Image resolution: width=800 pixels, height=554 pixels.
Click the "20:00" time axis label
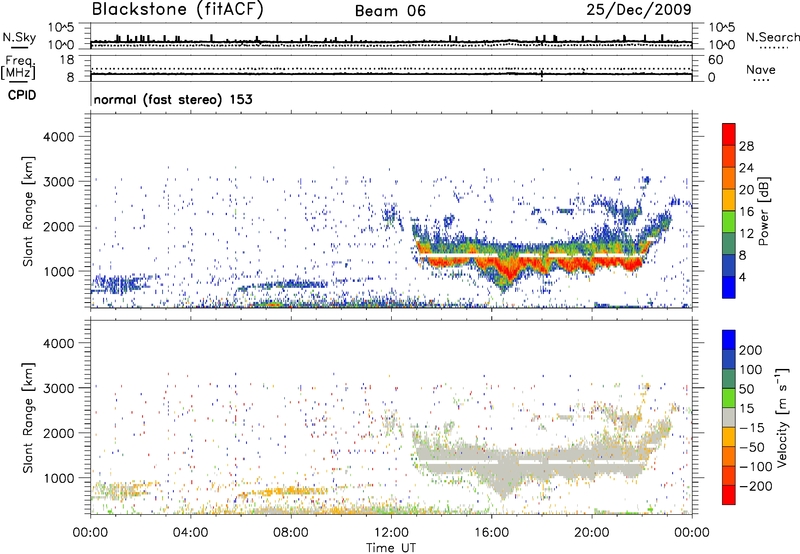(x=591, y=533)
